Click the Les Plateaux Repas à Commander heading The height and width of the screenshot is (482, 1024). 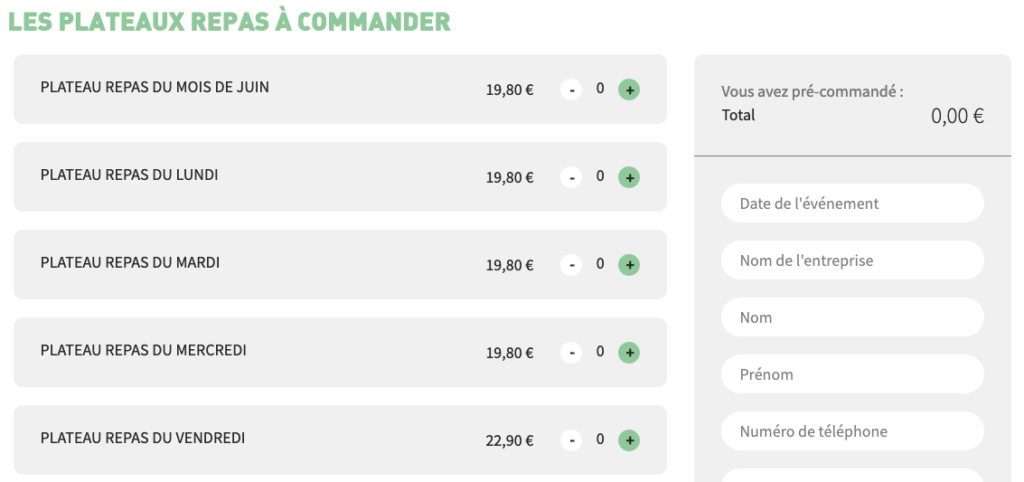tap(229, 21)
